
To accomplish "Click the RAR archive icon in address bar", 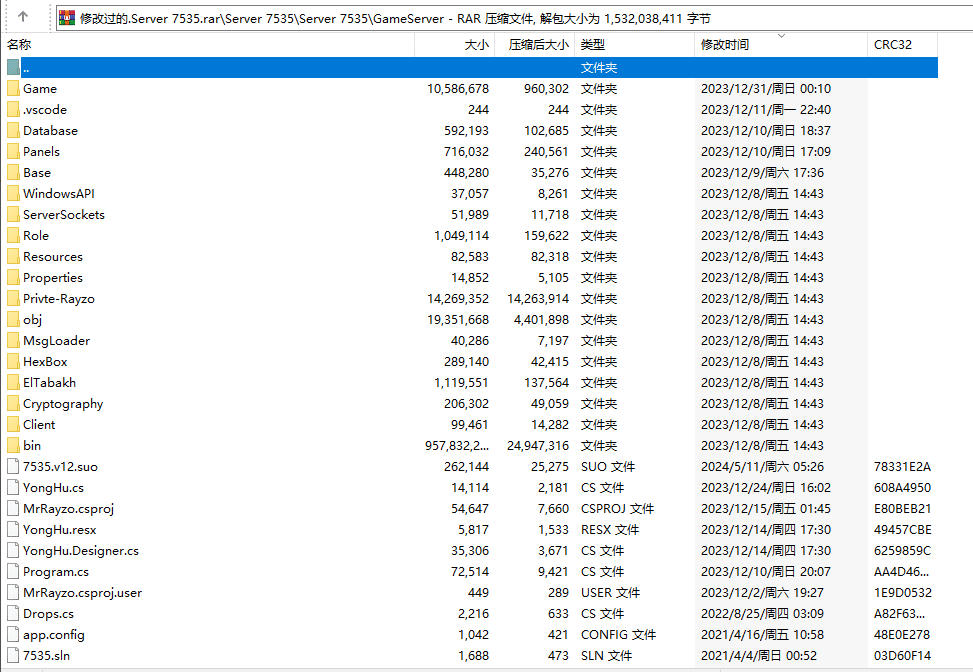I will coord(68,18).
